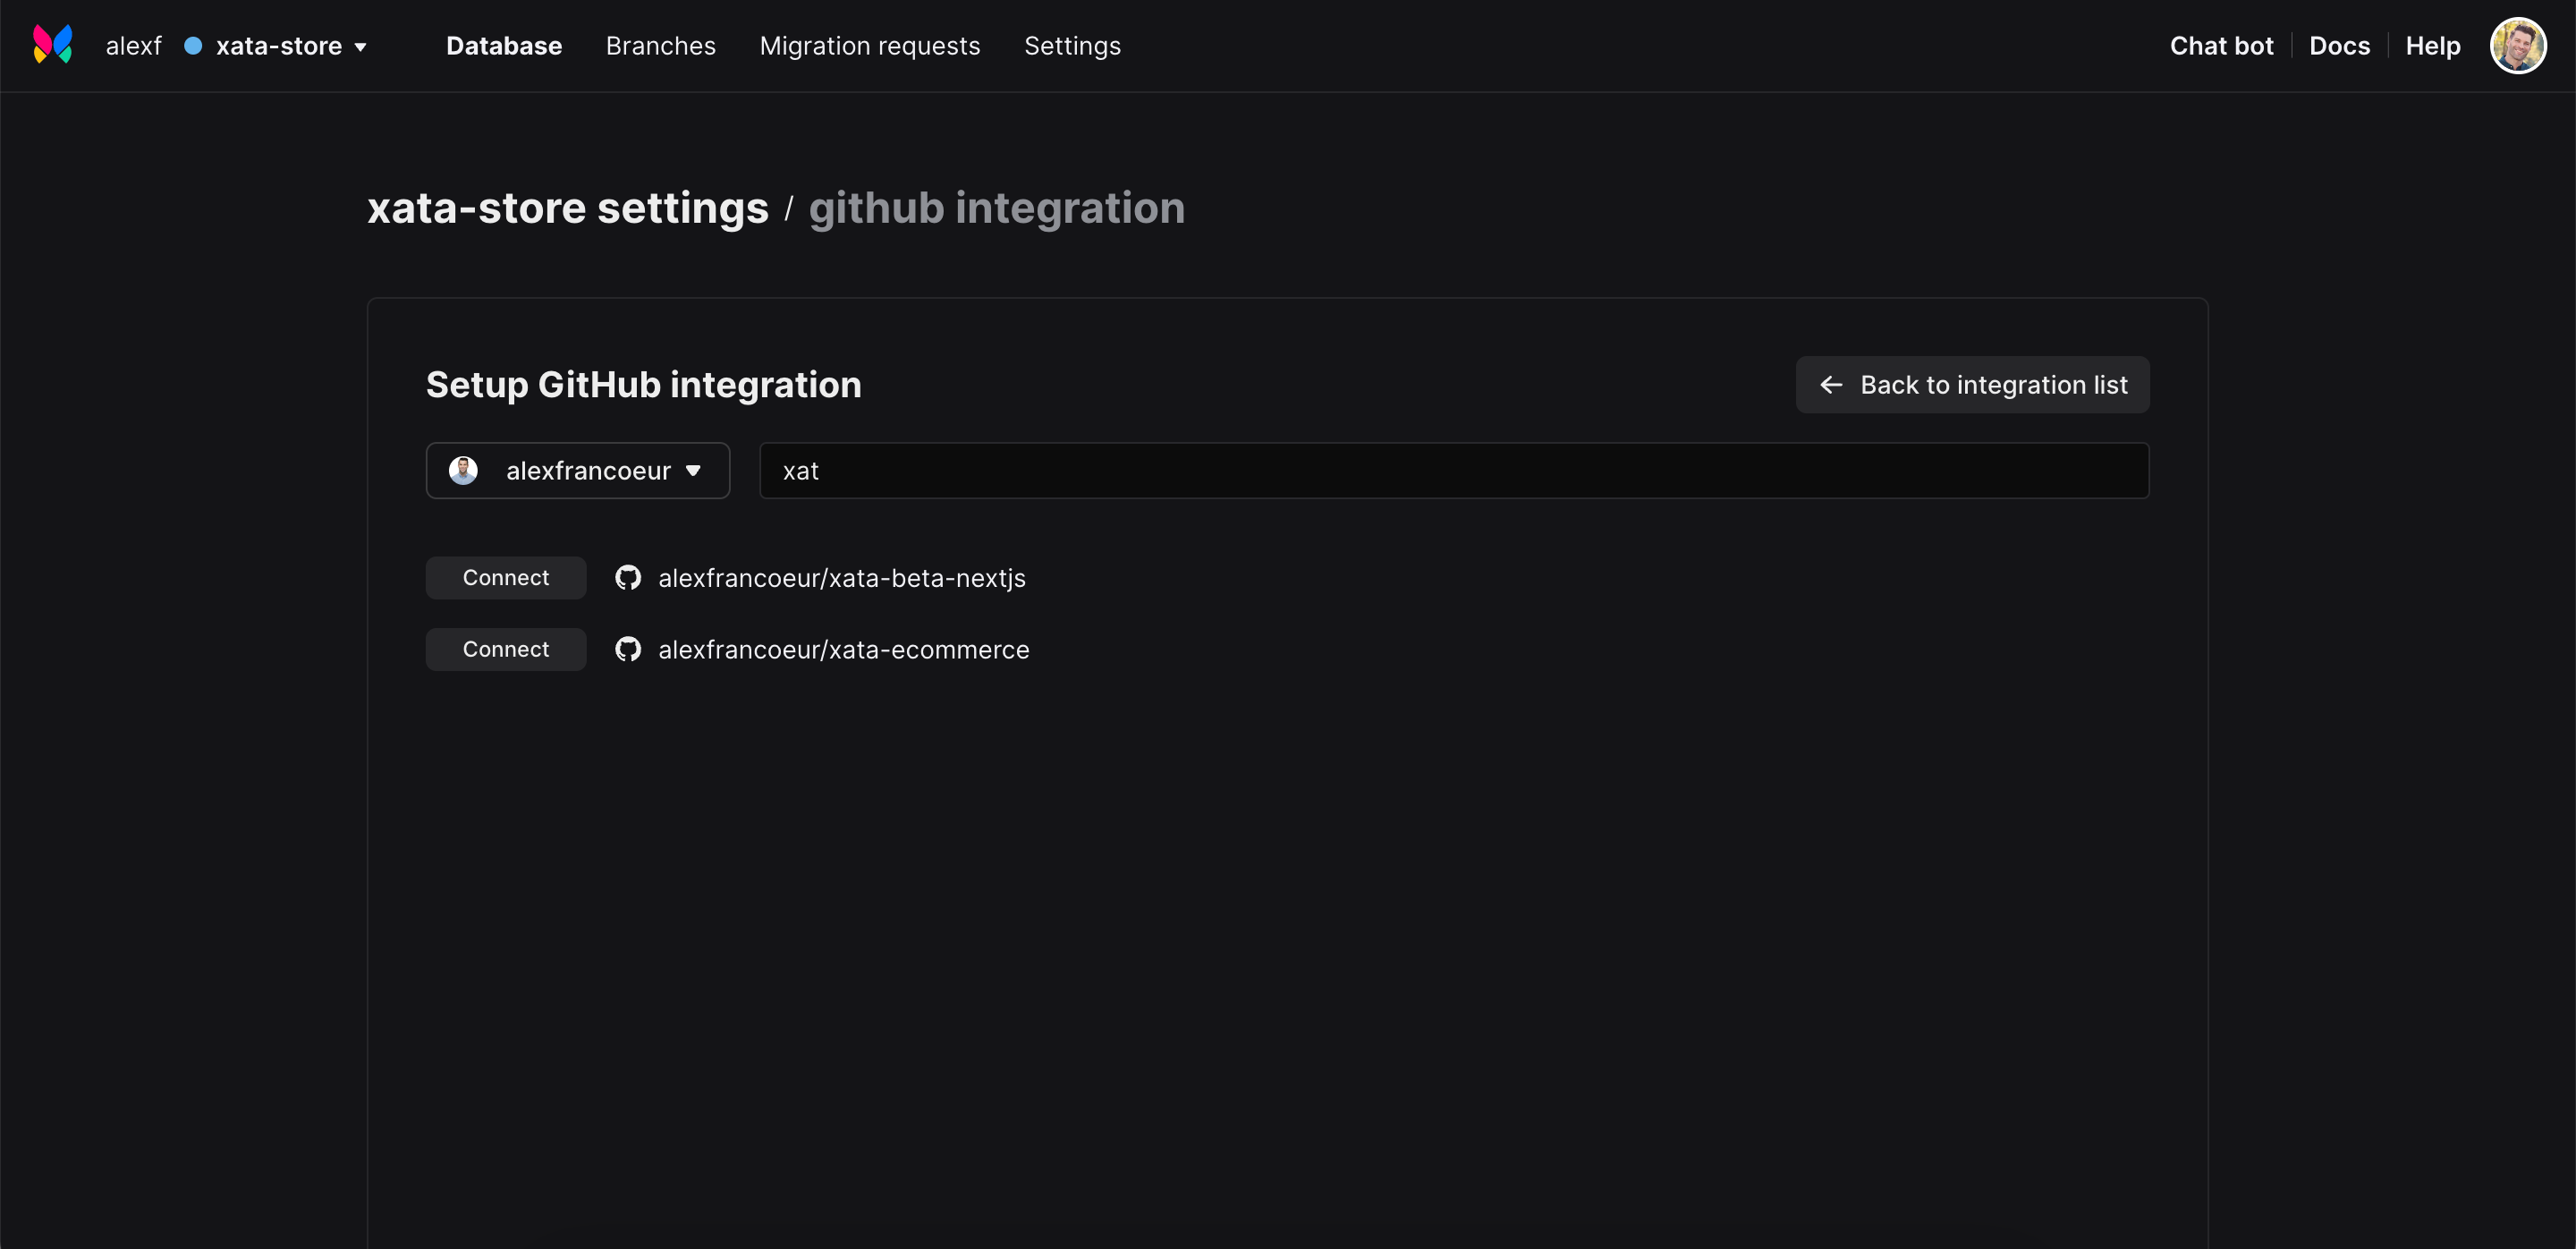Open Docs link in header
This screenshot has height=1249, width=2576.
[2339, 46]
